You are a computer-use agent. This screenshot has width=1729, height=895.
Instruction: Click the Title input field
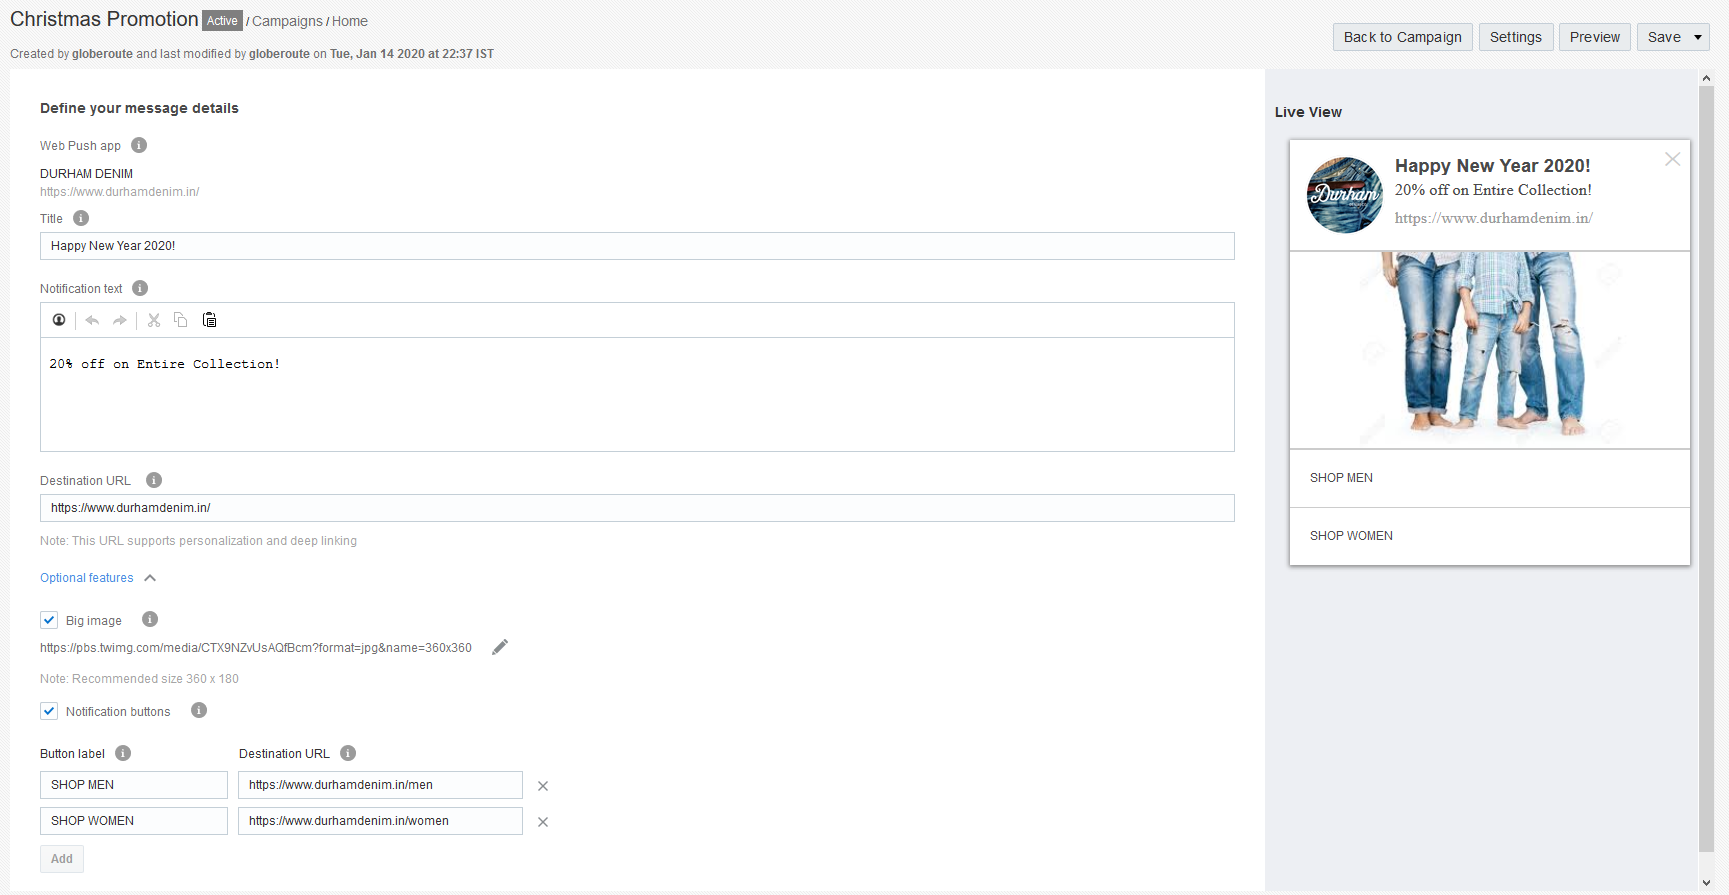pyautogui.click(x=637, y=246)
